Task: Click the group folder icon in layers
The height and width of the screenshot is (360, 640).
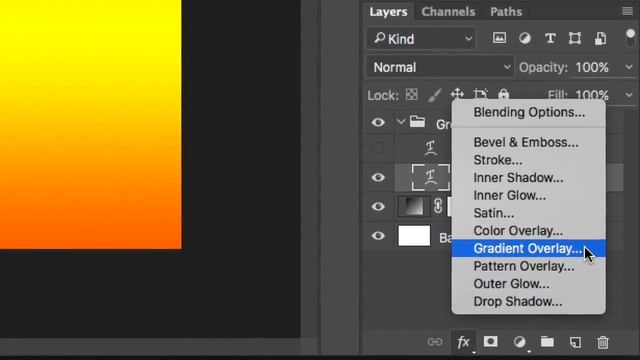Action: pyautogui.click(x=417, y=122)
